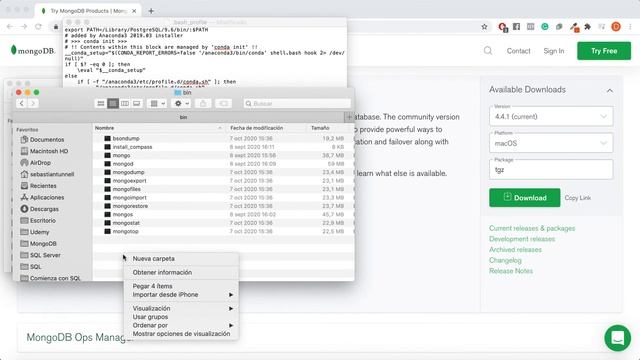Open the Platform macOS dropdown
640x360 pixels.
551,143
